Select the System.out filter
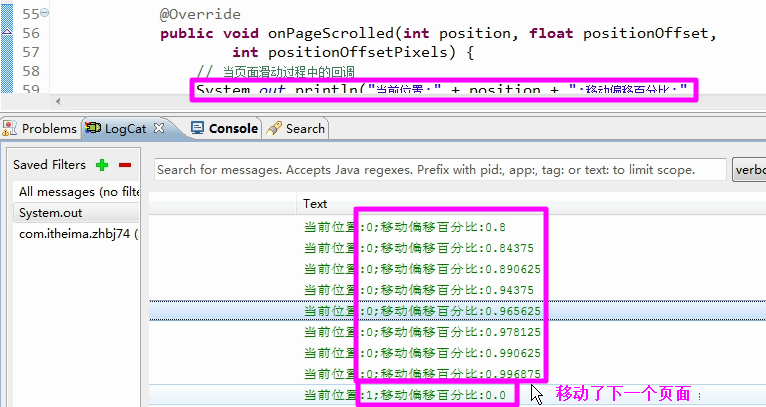Screen dimensions: 766x407 [77, 213]
